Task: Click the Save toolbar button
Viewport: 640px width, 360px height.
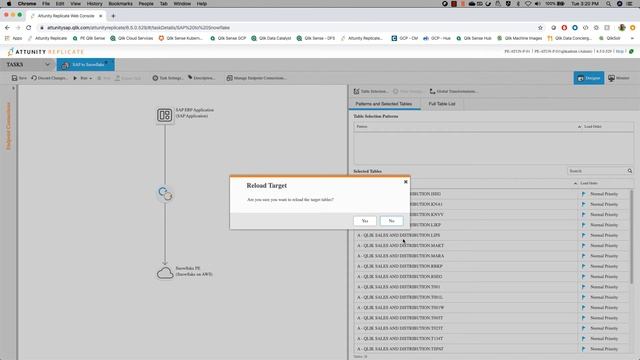Action: [x=19, y=78]
